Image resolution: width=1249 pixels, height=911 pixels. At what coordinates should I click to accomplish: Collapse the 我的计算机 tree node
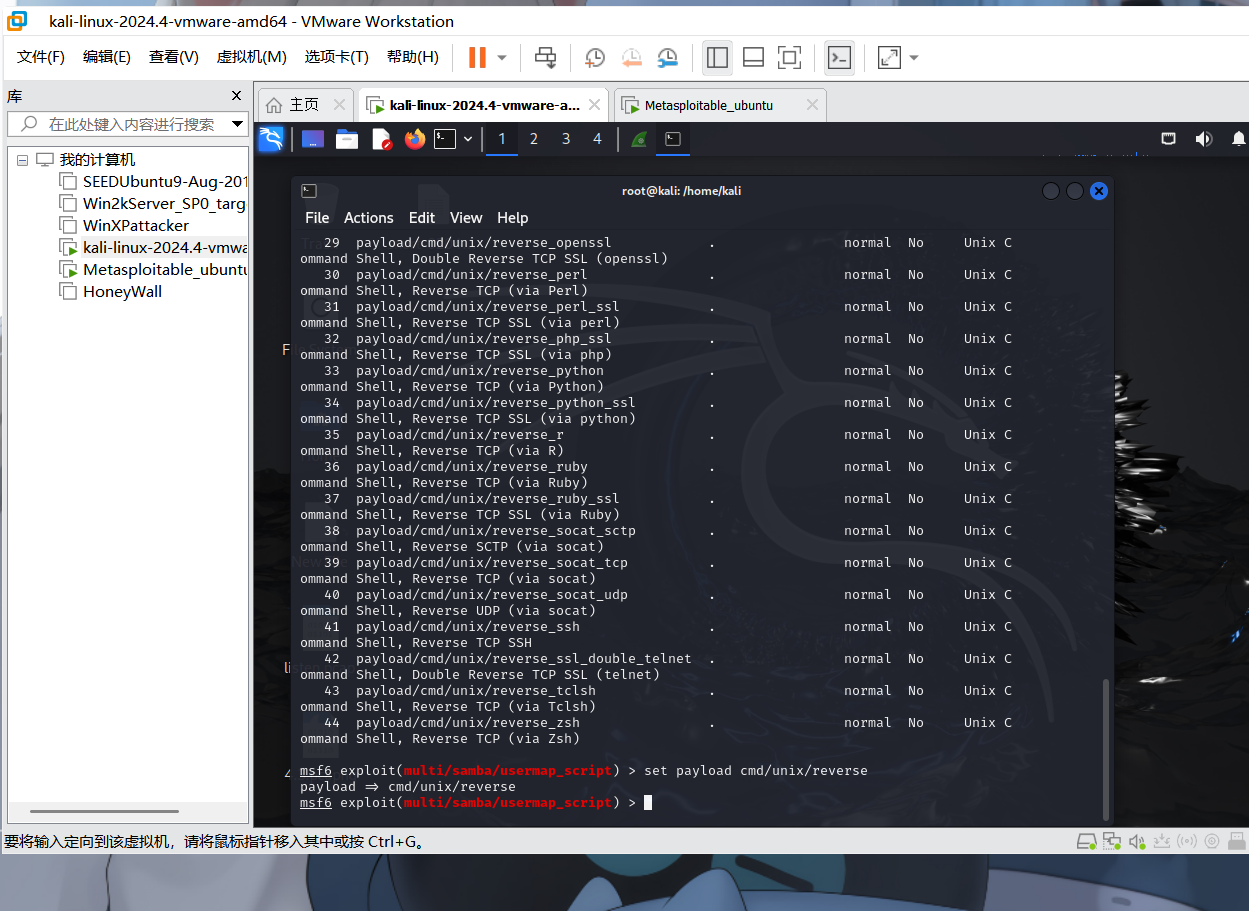[x=22, y=160]
